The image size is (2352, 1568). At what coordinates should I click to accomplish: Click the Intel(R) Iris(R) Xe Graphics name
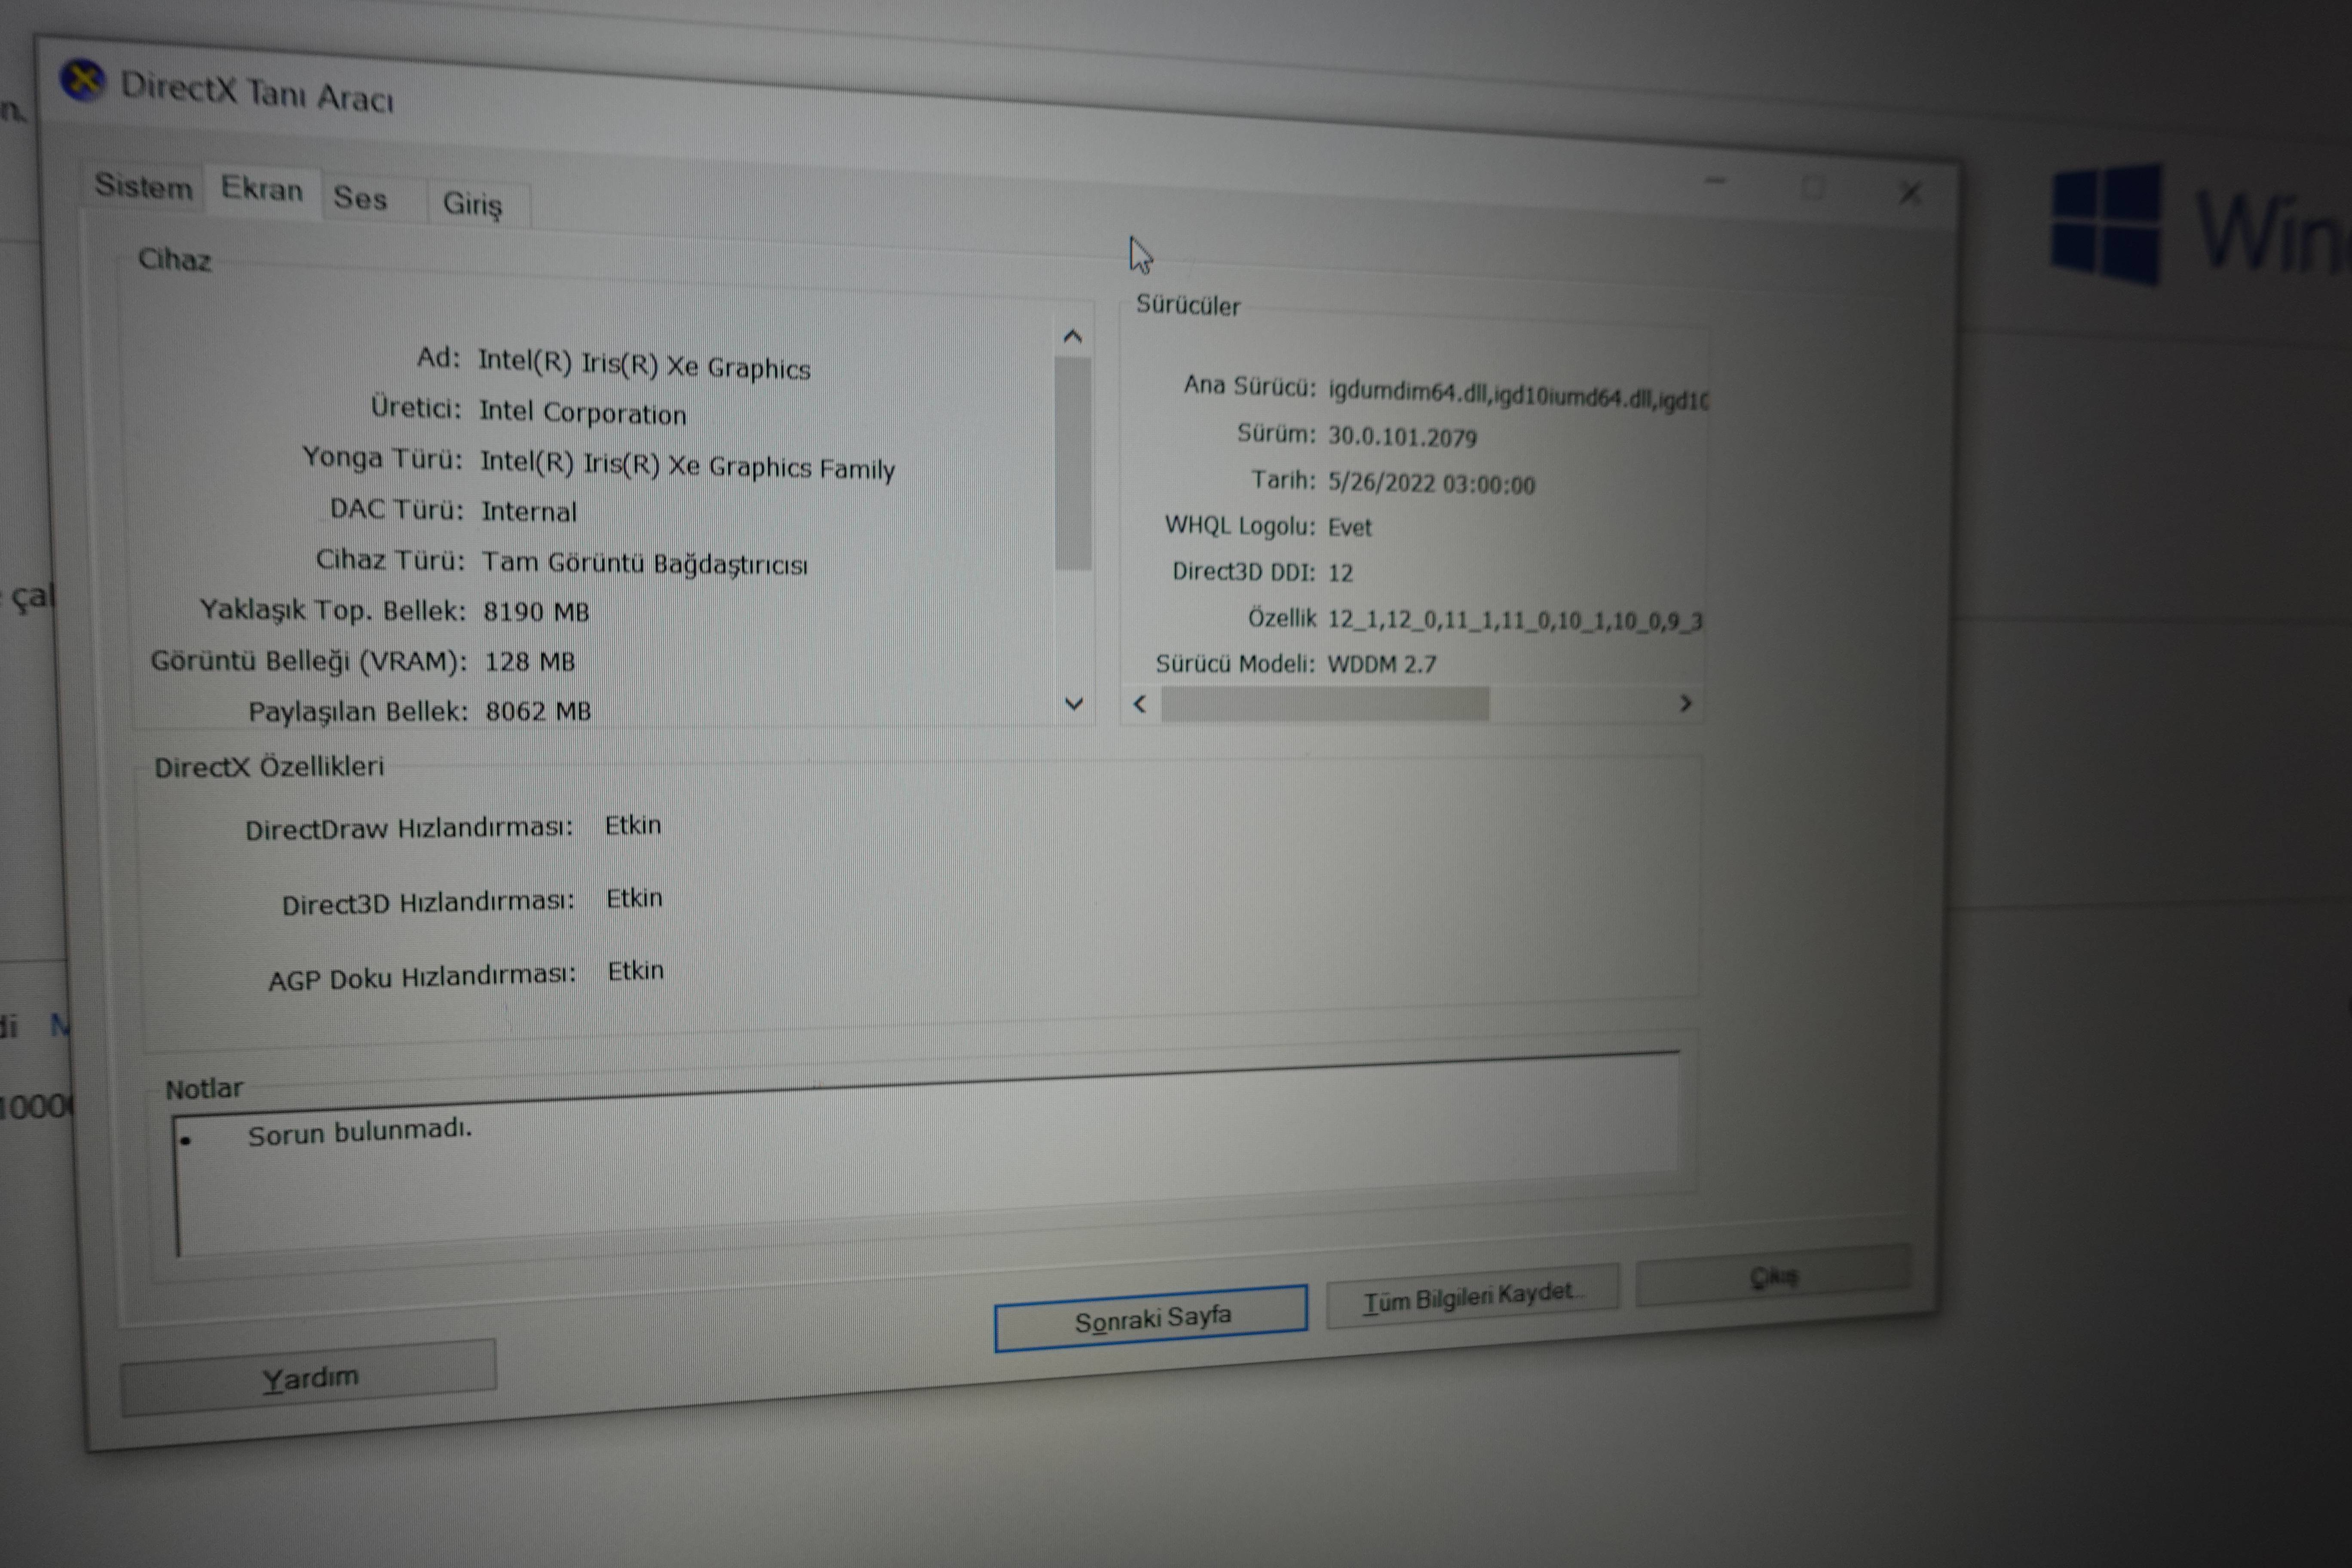pyautogui.click(x=643, y=364)
